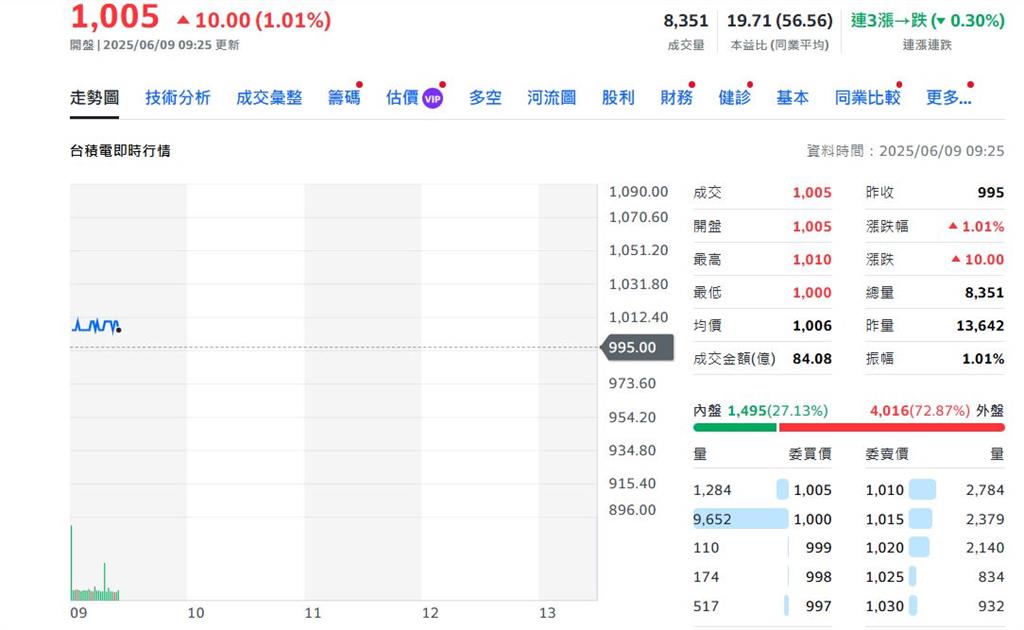Click the 資料時間 timestamp text
The image size is (1024, 630).
click(x=905, y=151)
